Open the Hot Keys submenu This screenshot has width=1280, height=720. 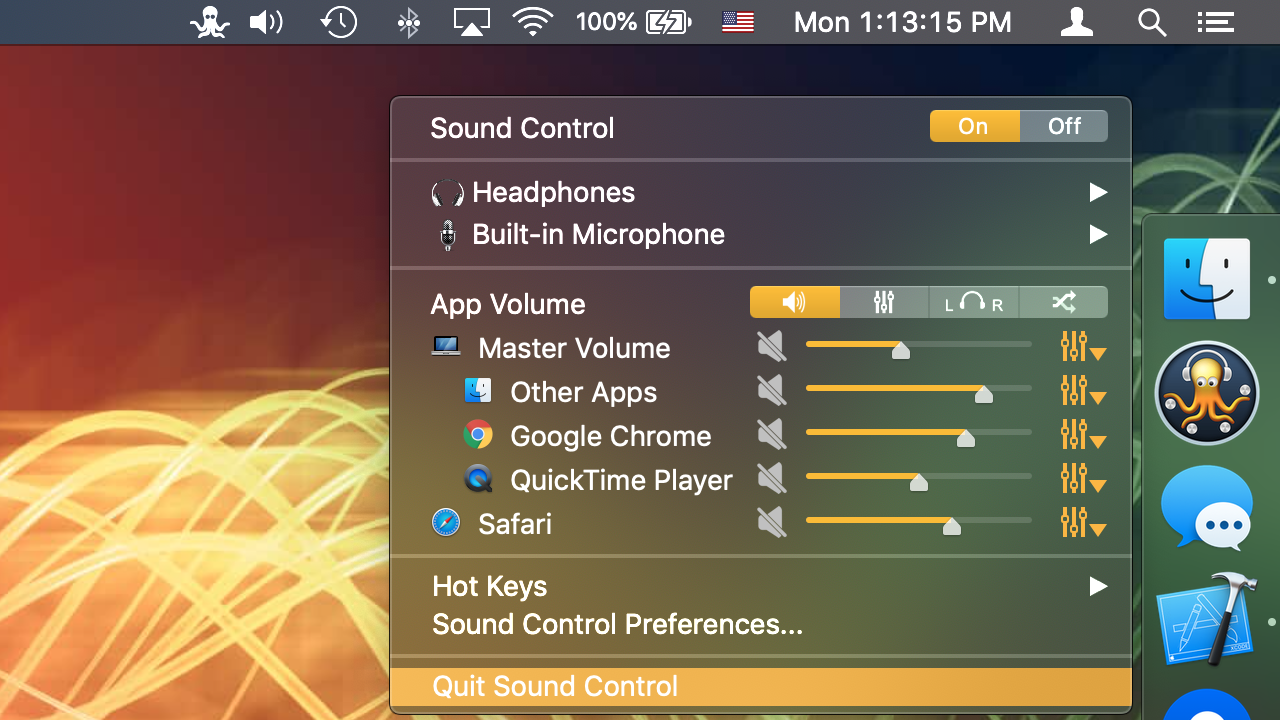click(1098, 586)
